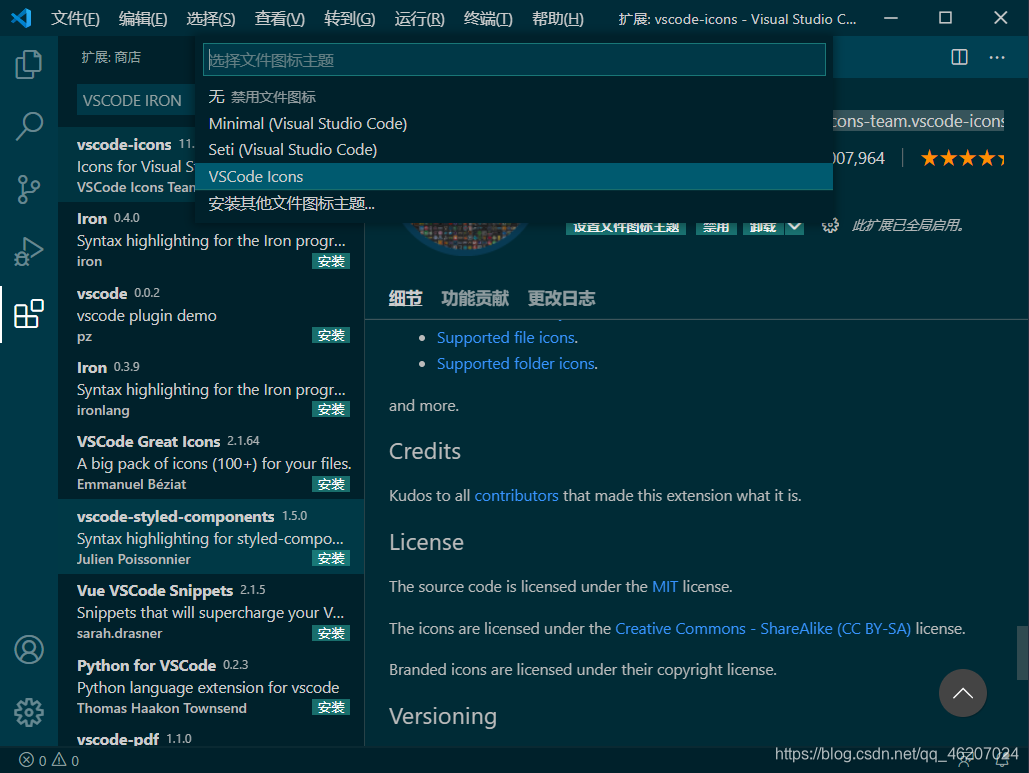
Task: Switch to the 更改日志 tab
Action: (x=561, y=299)
